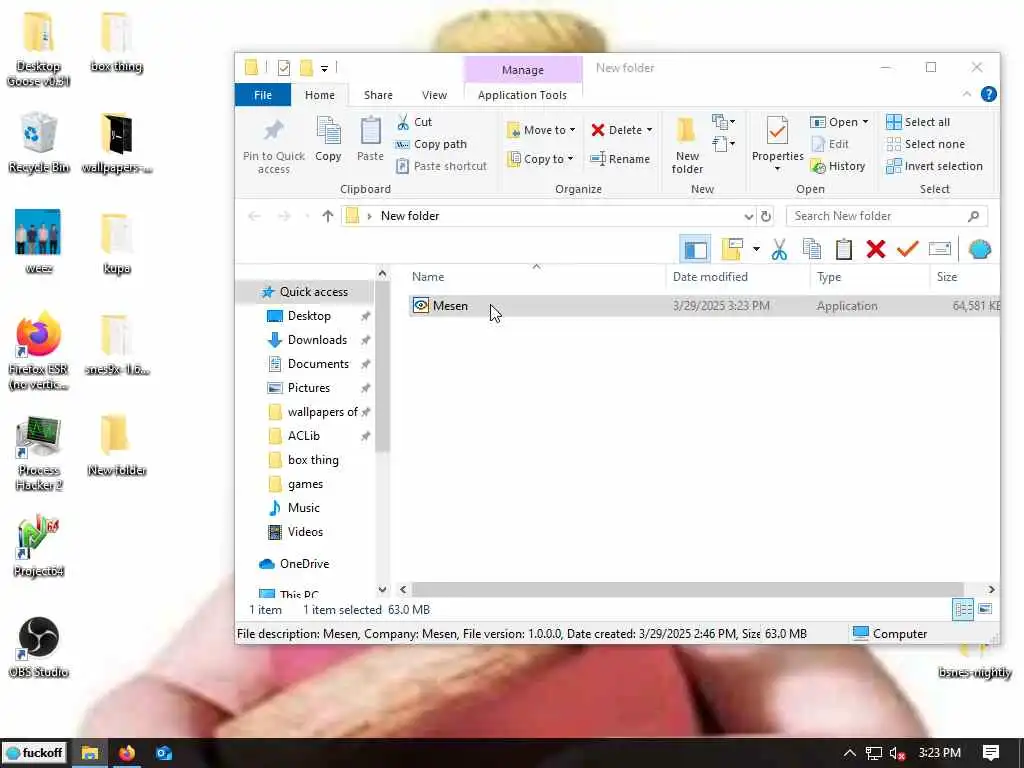Open the address bar history dropdown
The height and width of the screenshot is (768, 1024).
748,216
